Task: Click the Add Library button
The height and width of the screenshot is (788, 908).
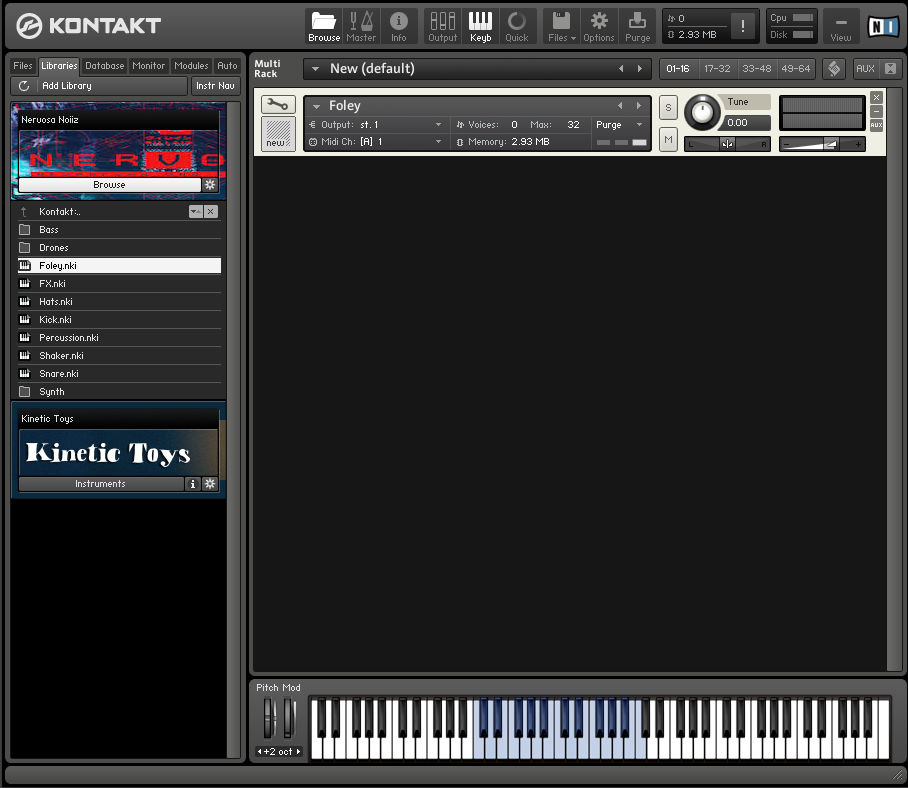Action: point(99,86)
